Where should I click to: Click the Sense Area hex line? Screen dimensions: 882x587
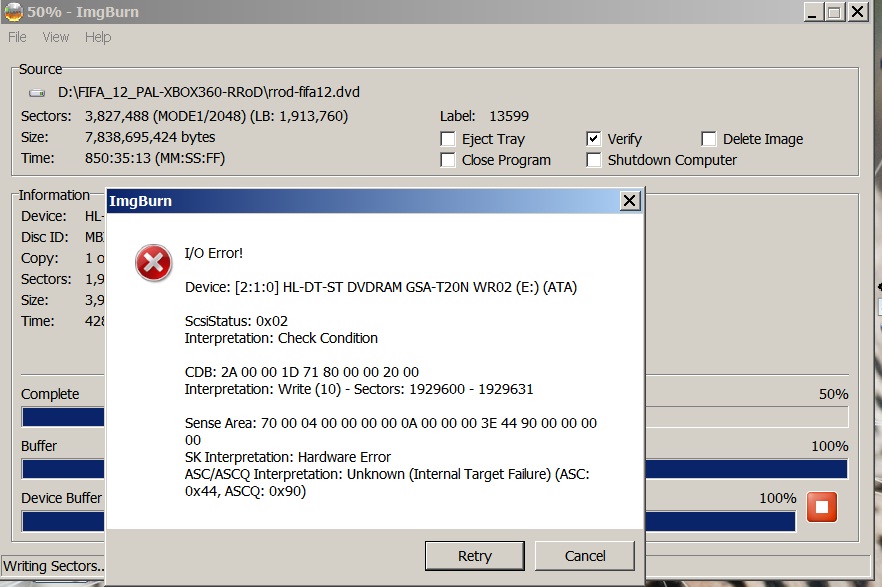(x=391, y=431)
